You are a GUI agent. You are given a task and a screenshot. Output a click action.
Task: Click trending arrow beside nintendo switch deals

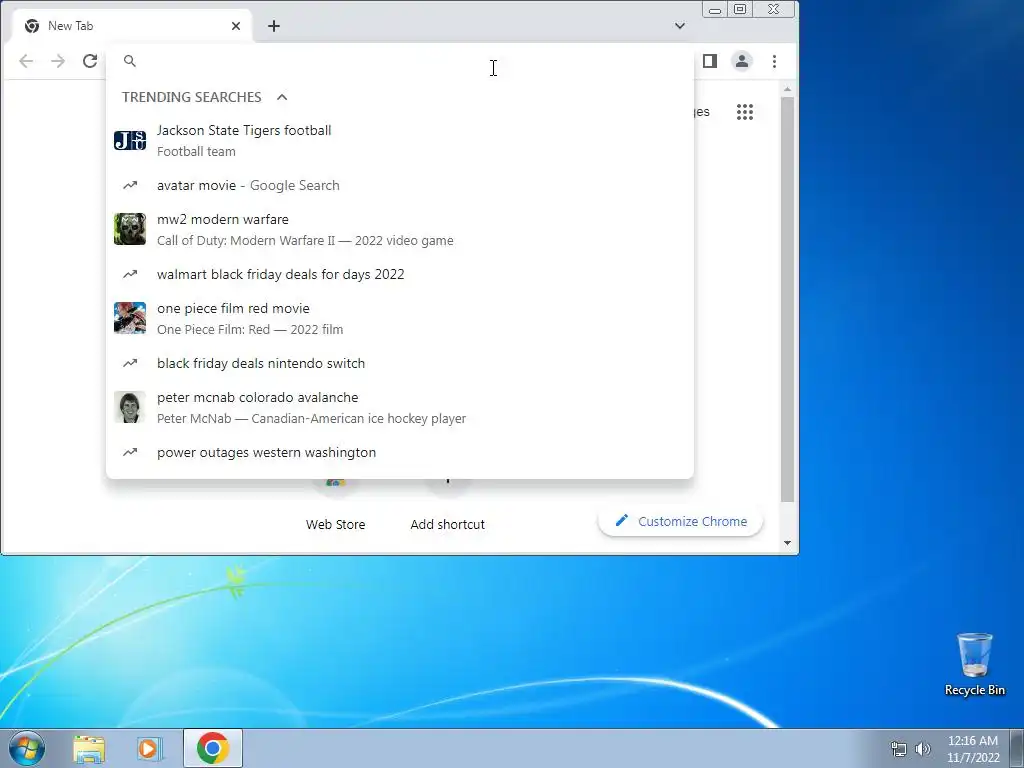(130, 363)
